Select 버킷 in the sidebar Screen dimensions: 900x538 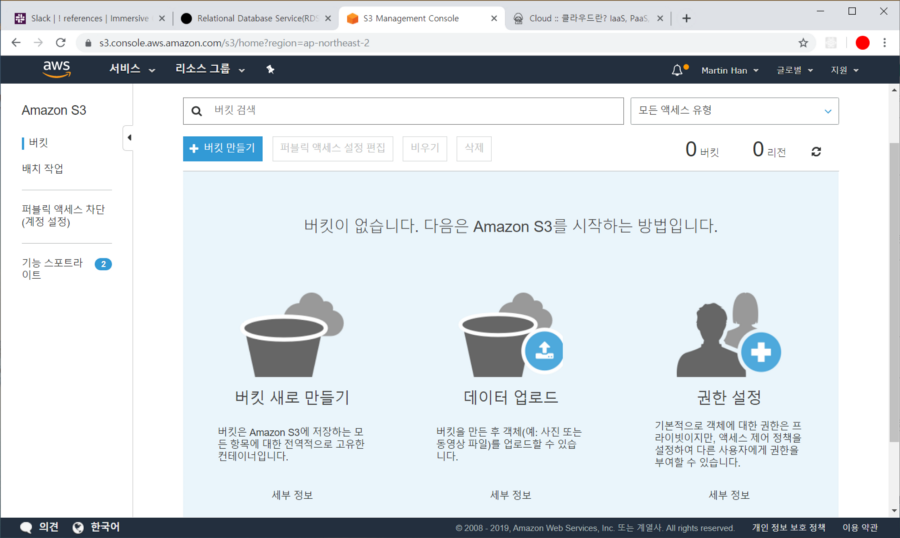click(x=38, y=143)
